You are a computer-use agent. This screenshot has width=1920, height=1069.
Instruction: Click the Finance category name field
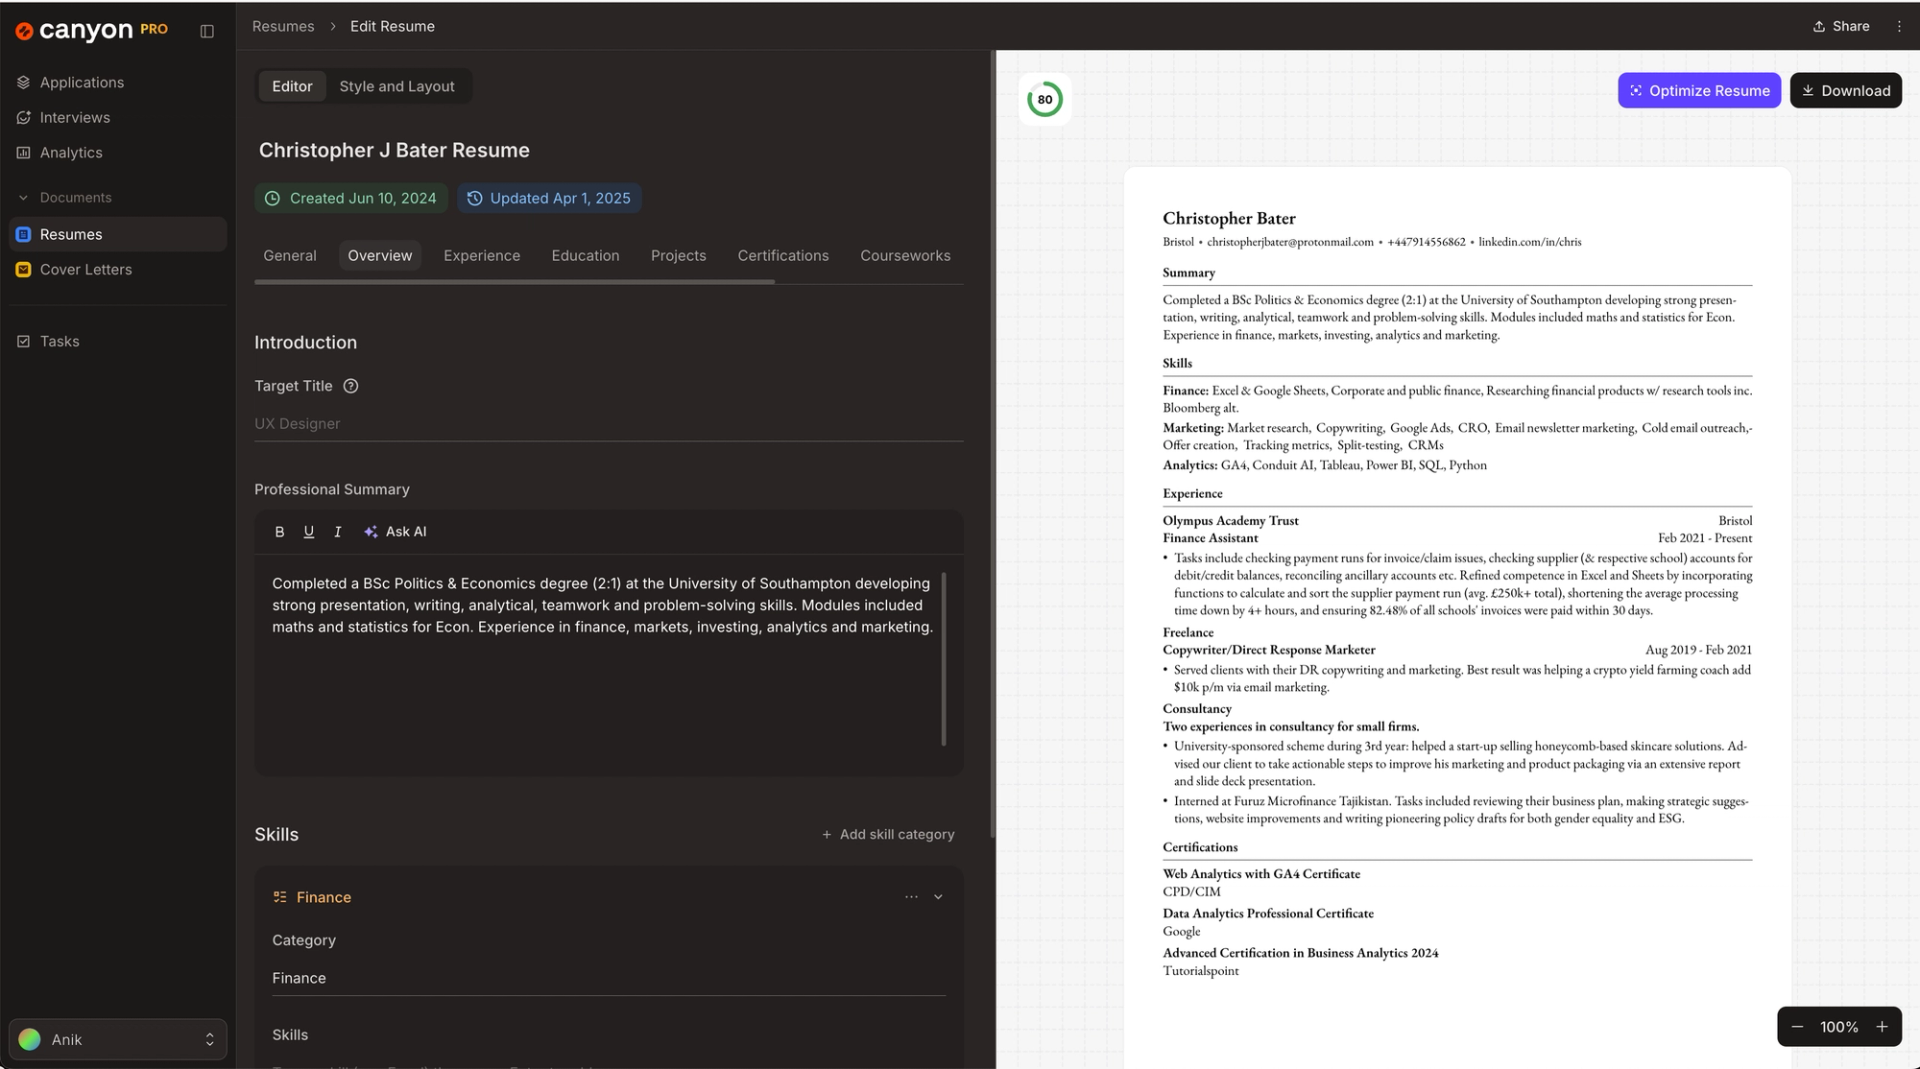(609, 978)
